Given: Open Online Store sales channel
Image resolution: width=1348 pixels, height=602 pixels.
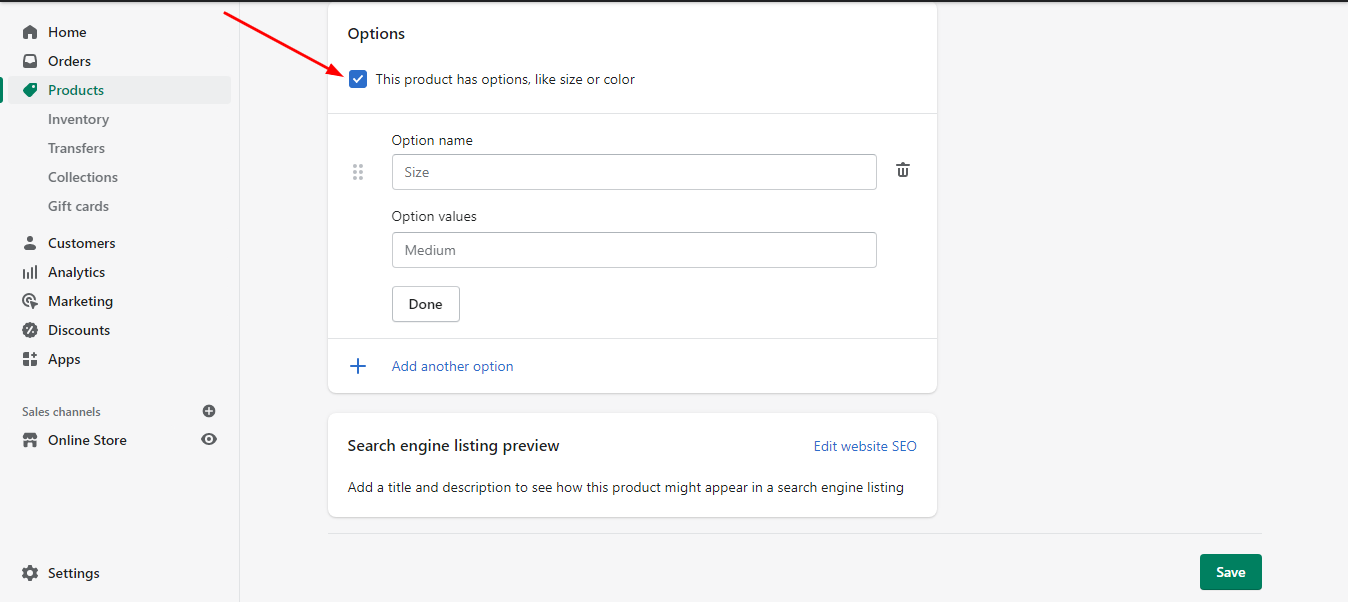Looking at the screenshot, I should tap(87, 440).
